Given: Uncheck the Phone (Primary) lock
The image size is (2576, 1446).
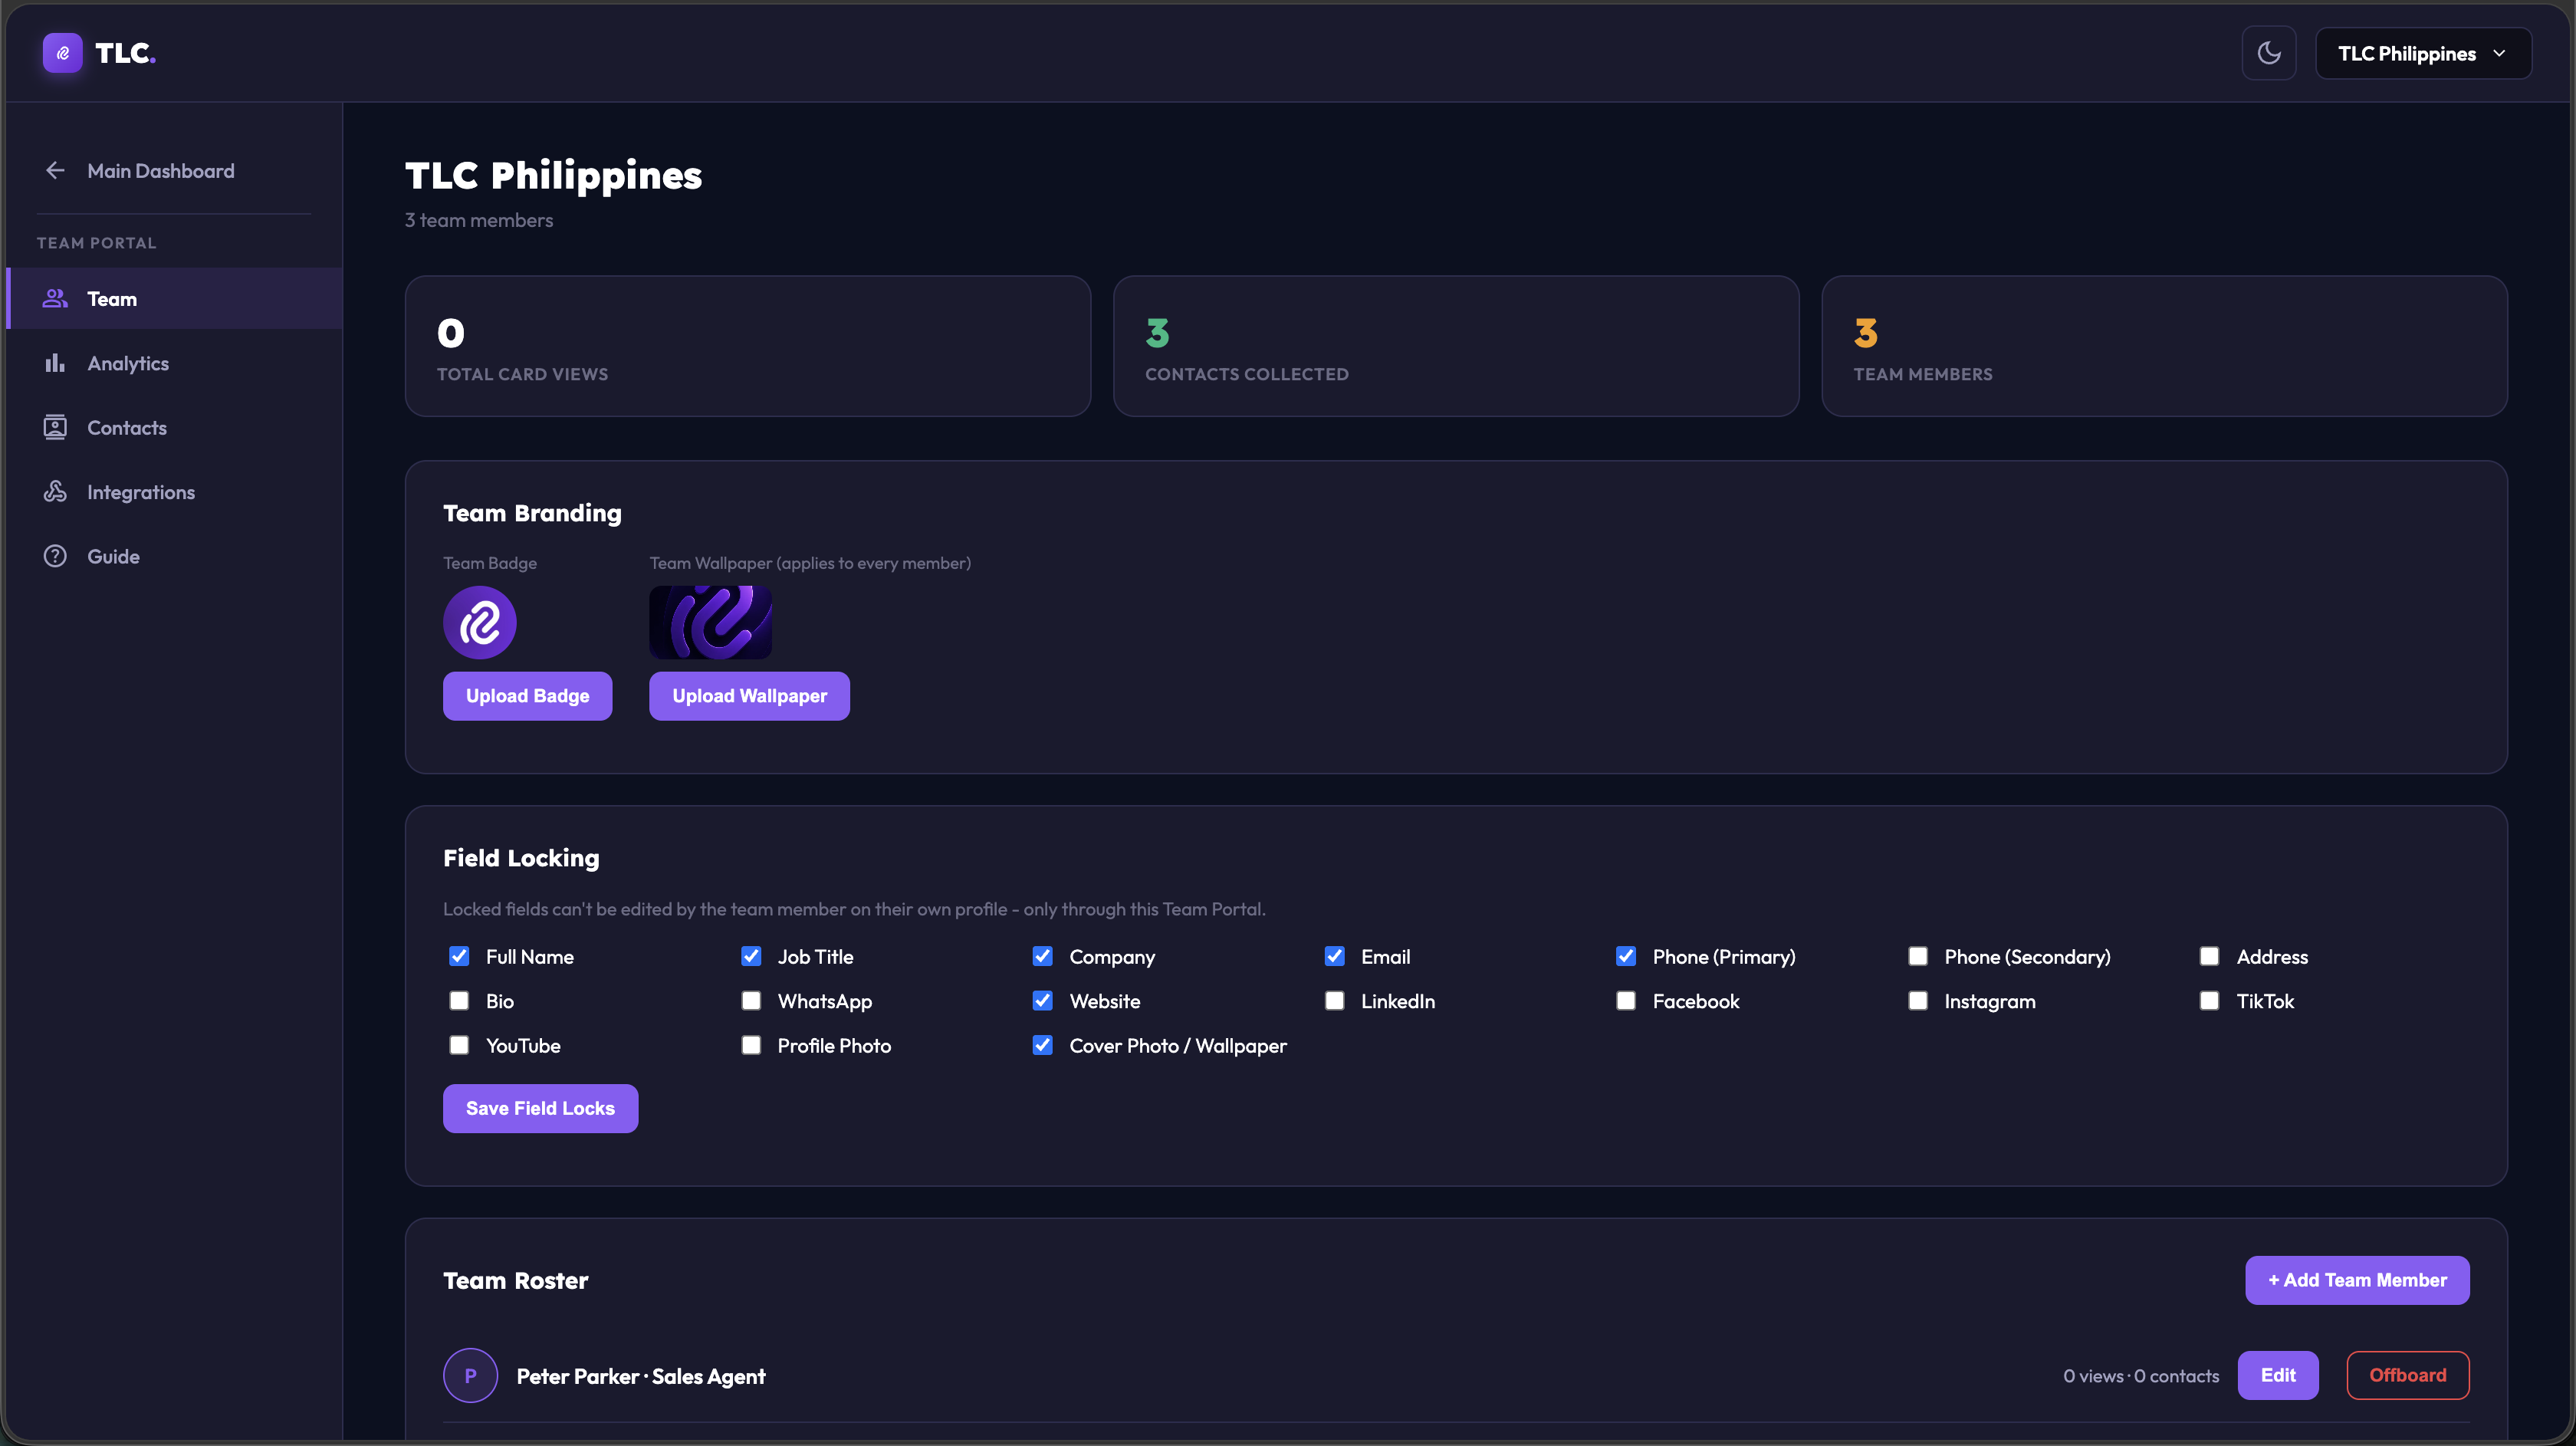Looking at the screenshot, I should click(1626, 956).
